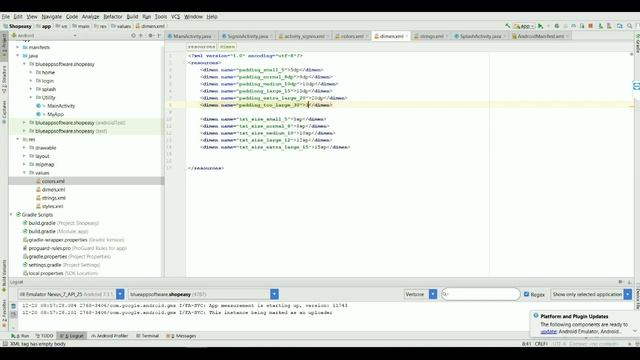Select MainActivity class in project tree
Image resolution: width=640 pixels, height=360 pixels.
(61, 106)
